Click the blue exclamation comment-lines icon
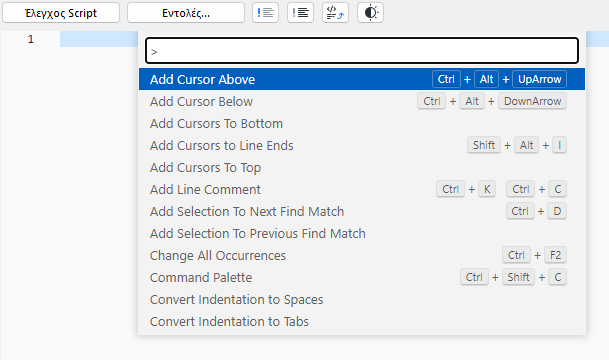This screenshot has width=609, height=360. (265, 13)
